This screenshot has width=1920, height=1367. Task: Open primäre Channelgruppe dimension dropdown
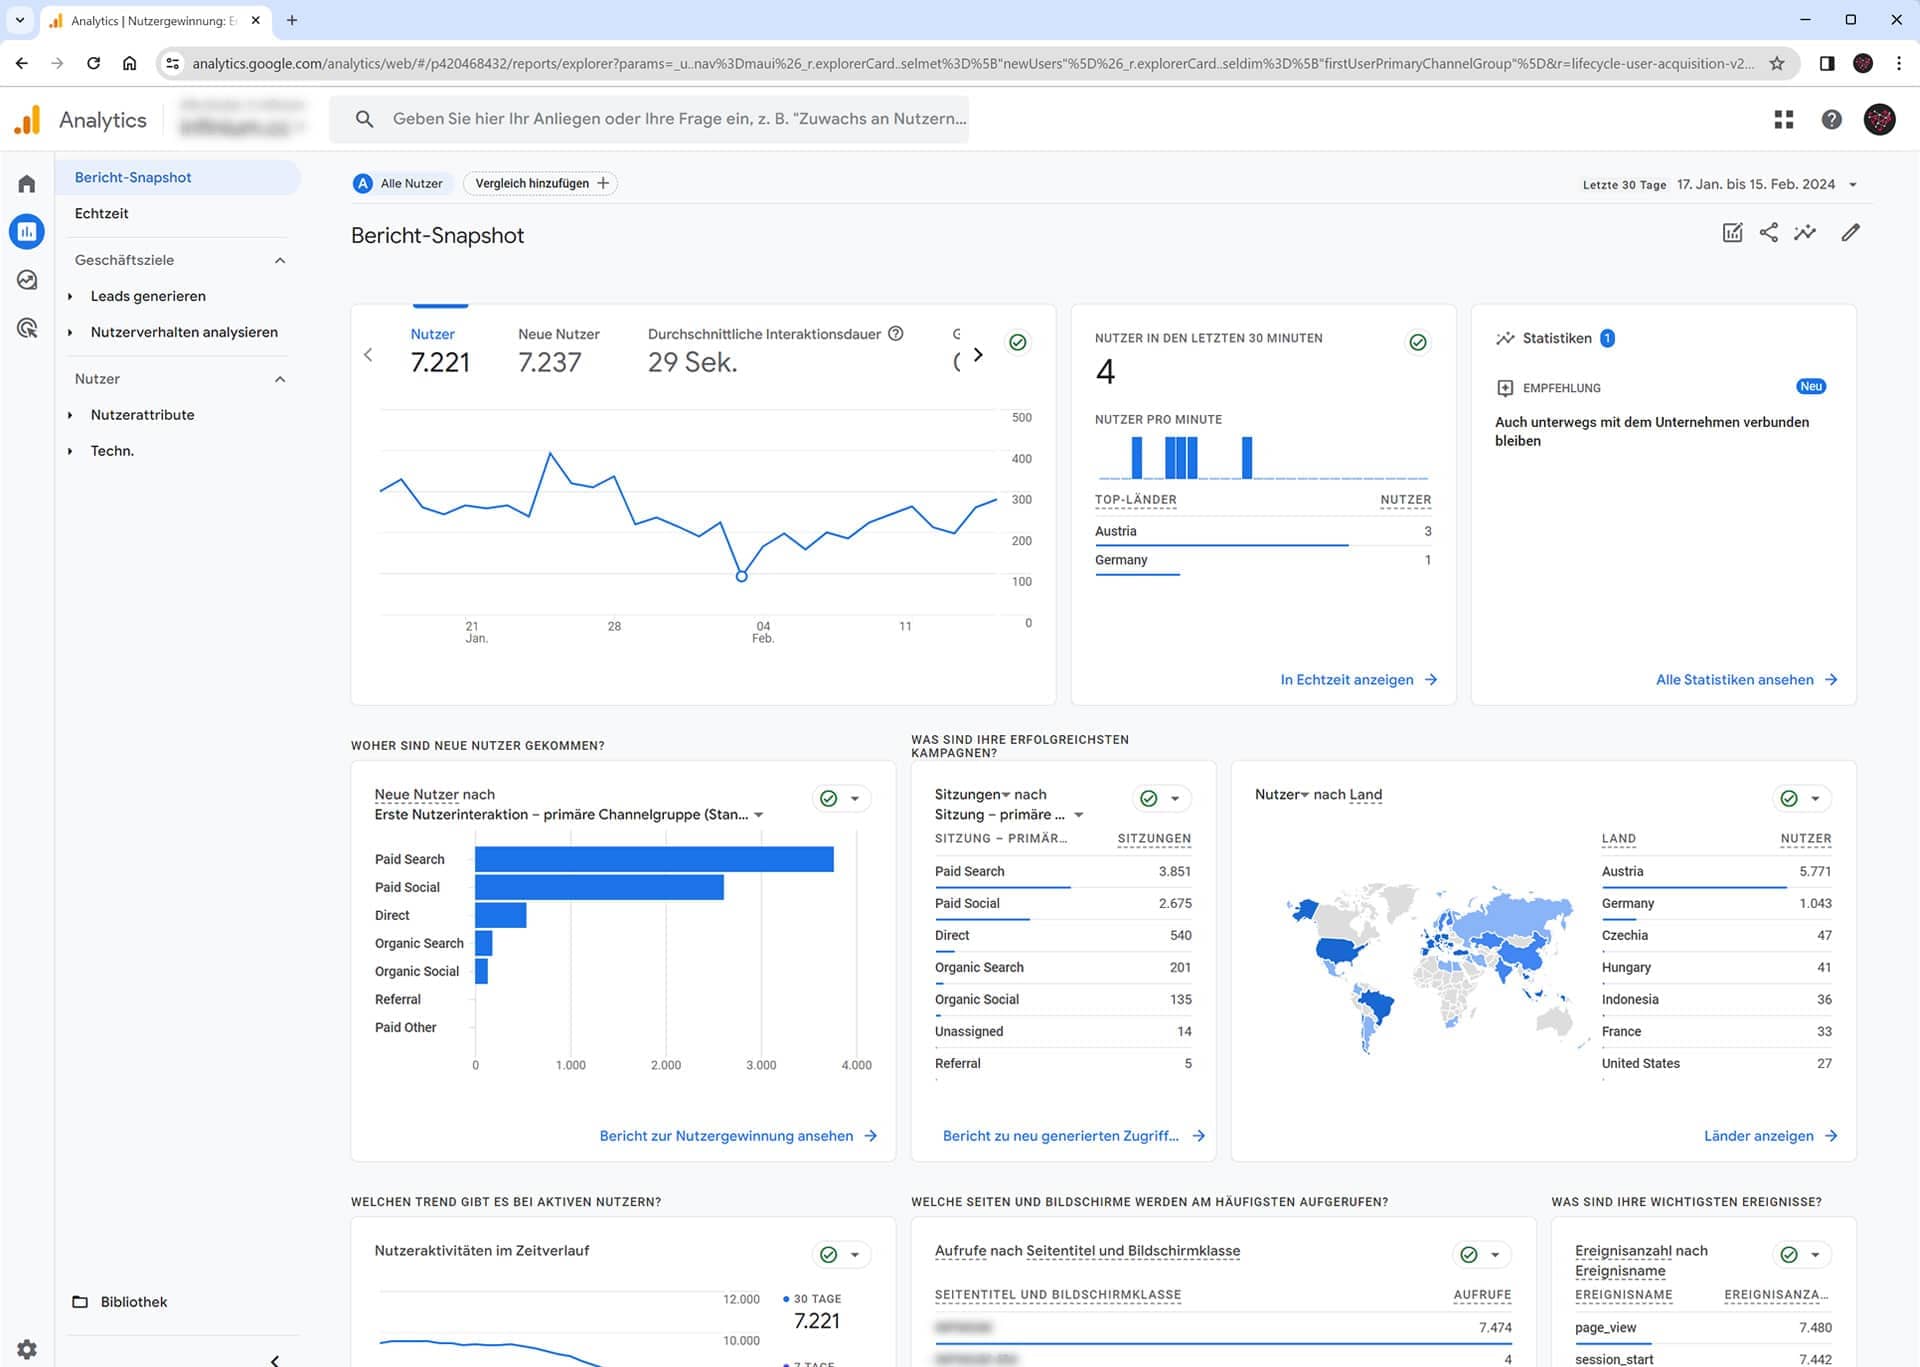pos(759,816)
